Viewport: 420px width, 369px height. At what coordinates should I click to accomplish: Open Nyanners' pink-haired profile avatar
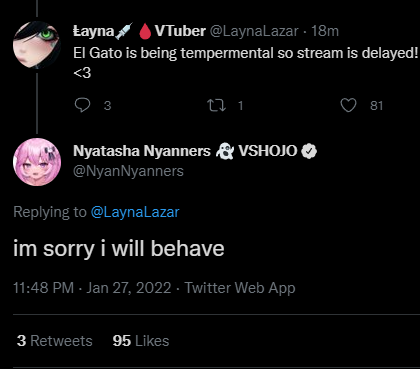(37, 162)
